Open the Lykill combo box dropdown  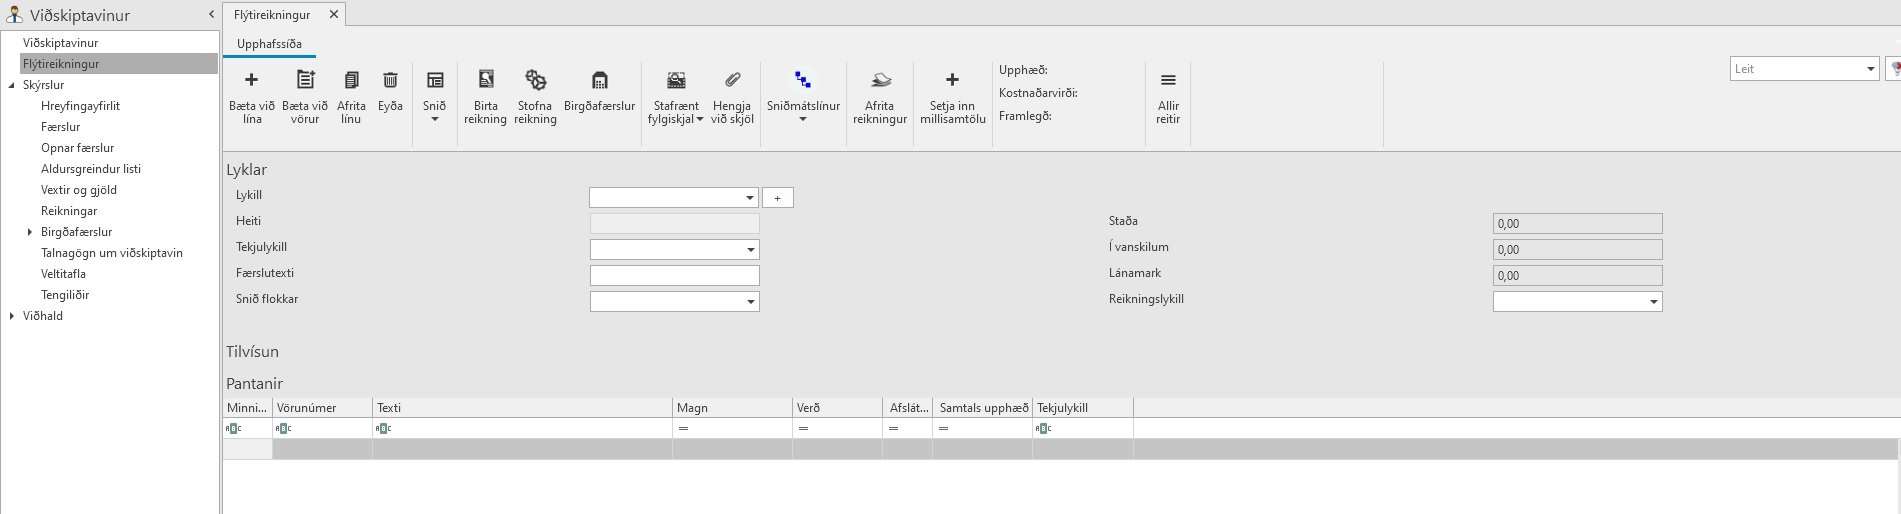click(x=750, y=198)
